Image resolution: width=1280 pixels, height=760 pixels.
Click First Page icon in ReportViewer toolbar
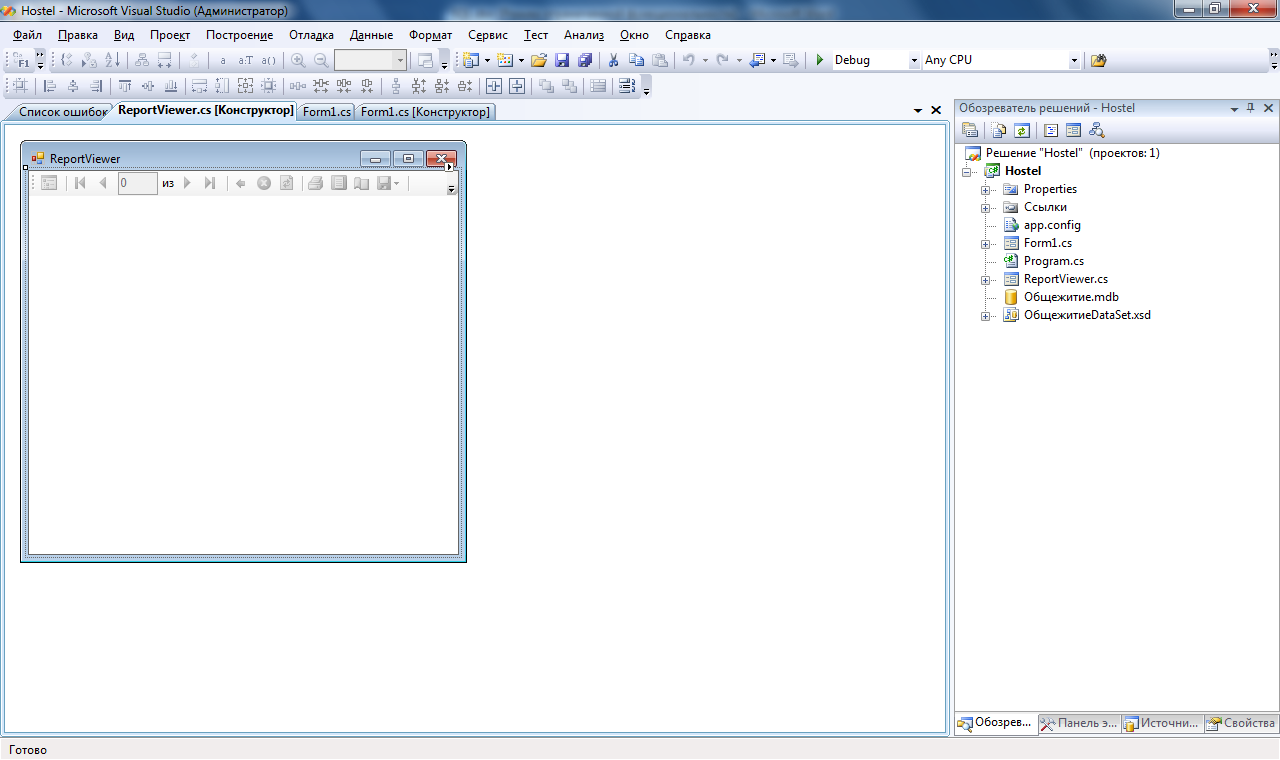coord(81,183)
